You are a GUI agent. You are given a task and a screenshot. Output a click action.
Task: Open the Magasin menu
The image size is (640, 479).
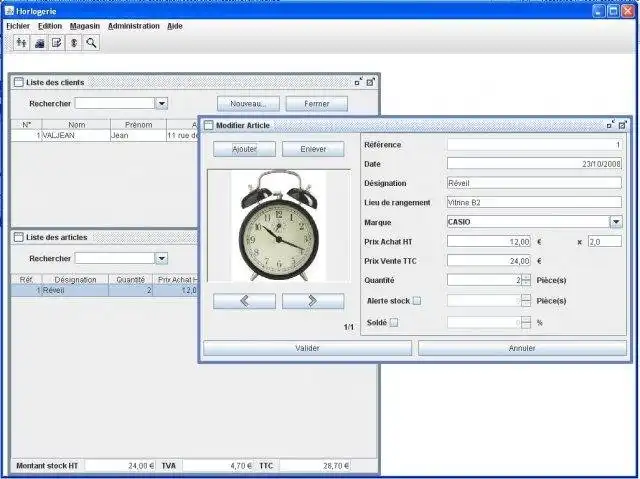click(84, 26)
